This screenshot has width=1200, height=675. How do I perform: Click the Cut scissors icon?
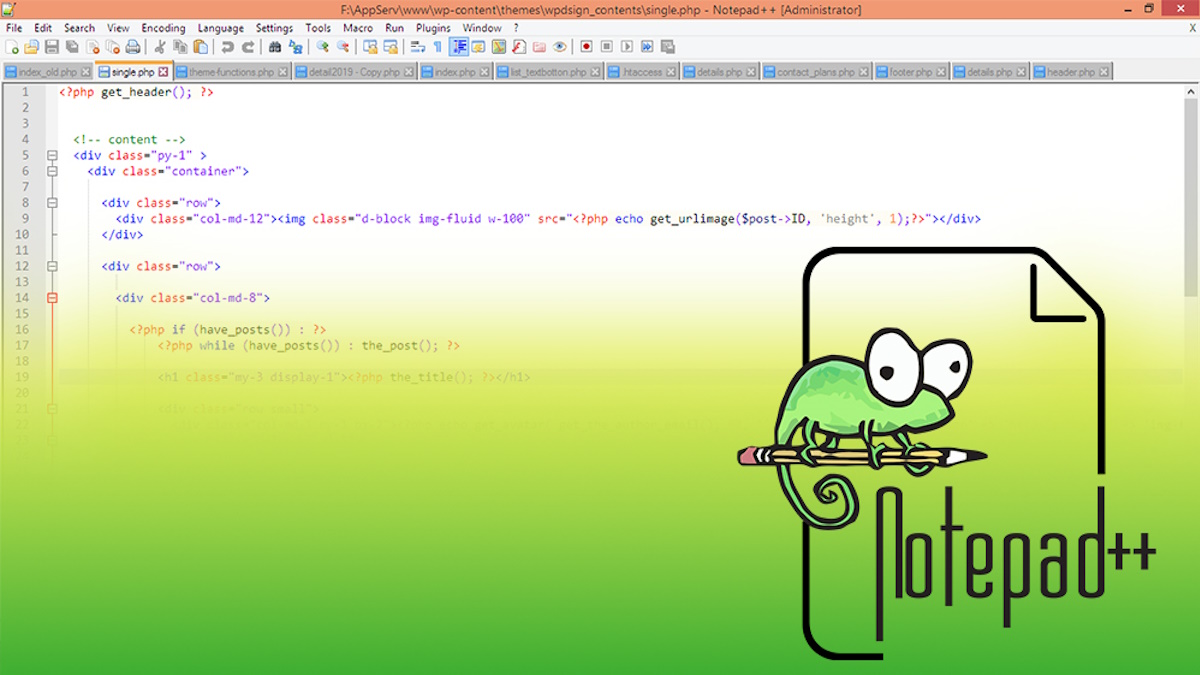coord(159,47)
